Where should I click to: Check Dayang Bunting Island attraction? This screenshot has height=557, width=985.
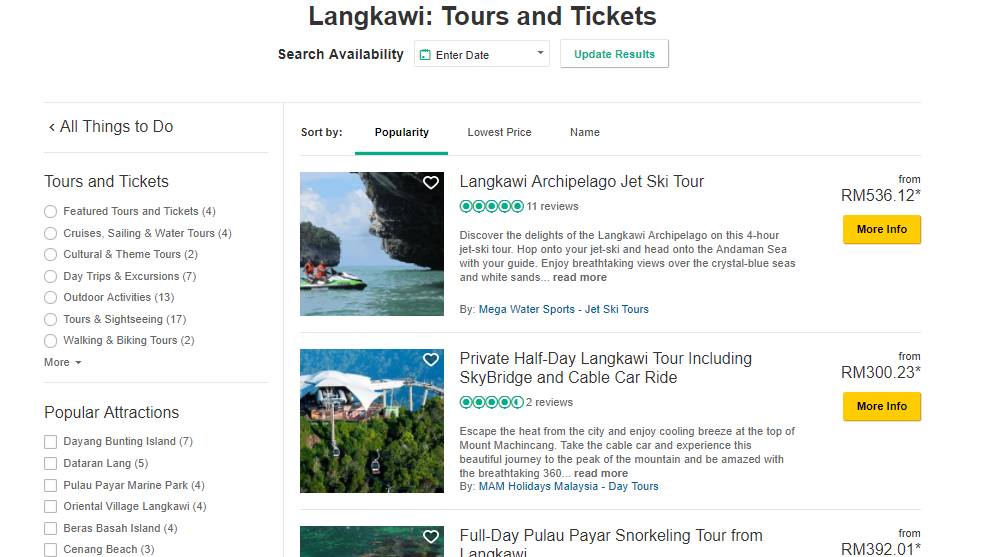point(50,442)
